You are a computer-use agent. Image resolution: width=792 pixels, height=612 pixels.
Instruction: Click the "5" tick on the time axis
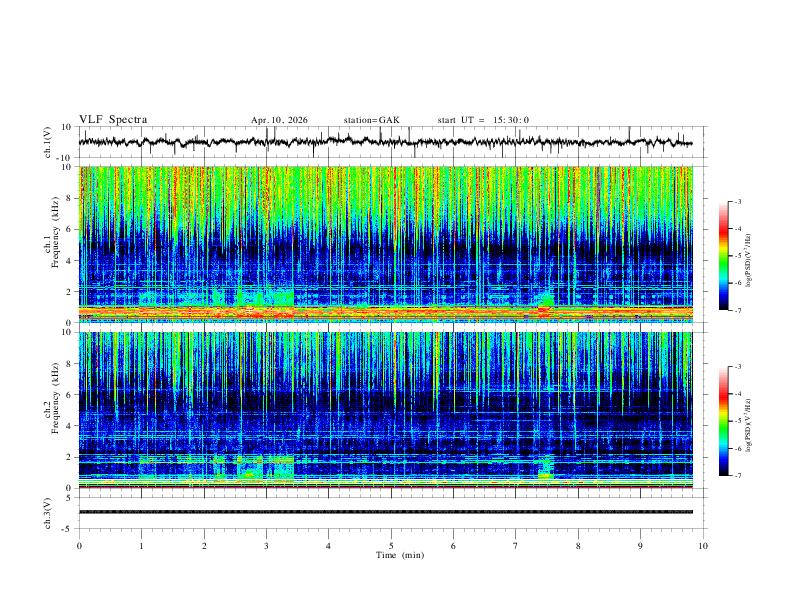pos(391,546)
